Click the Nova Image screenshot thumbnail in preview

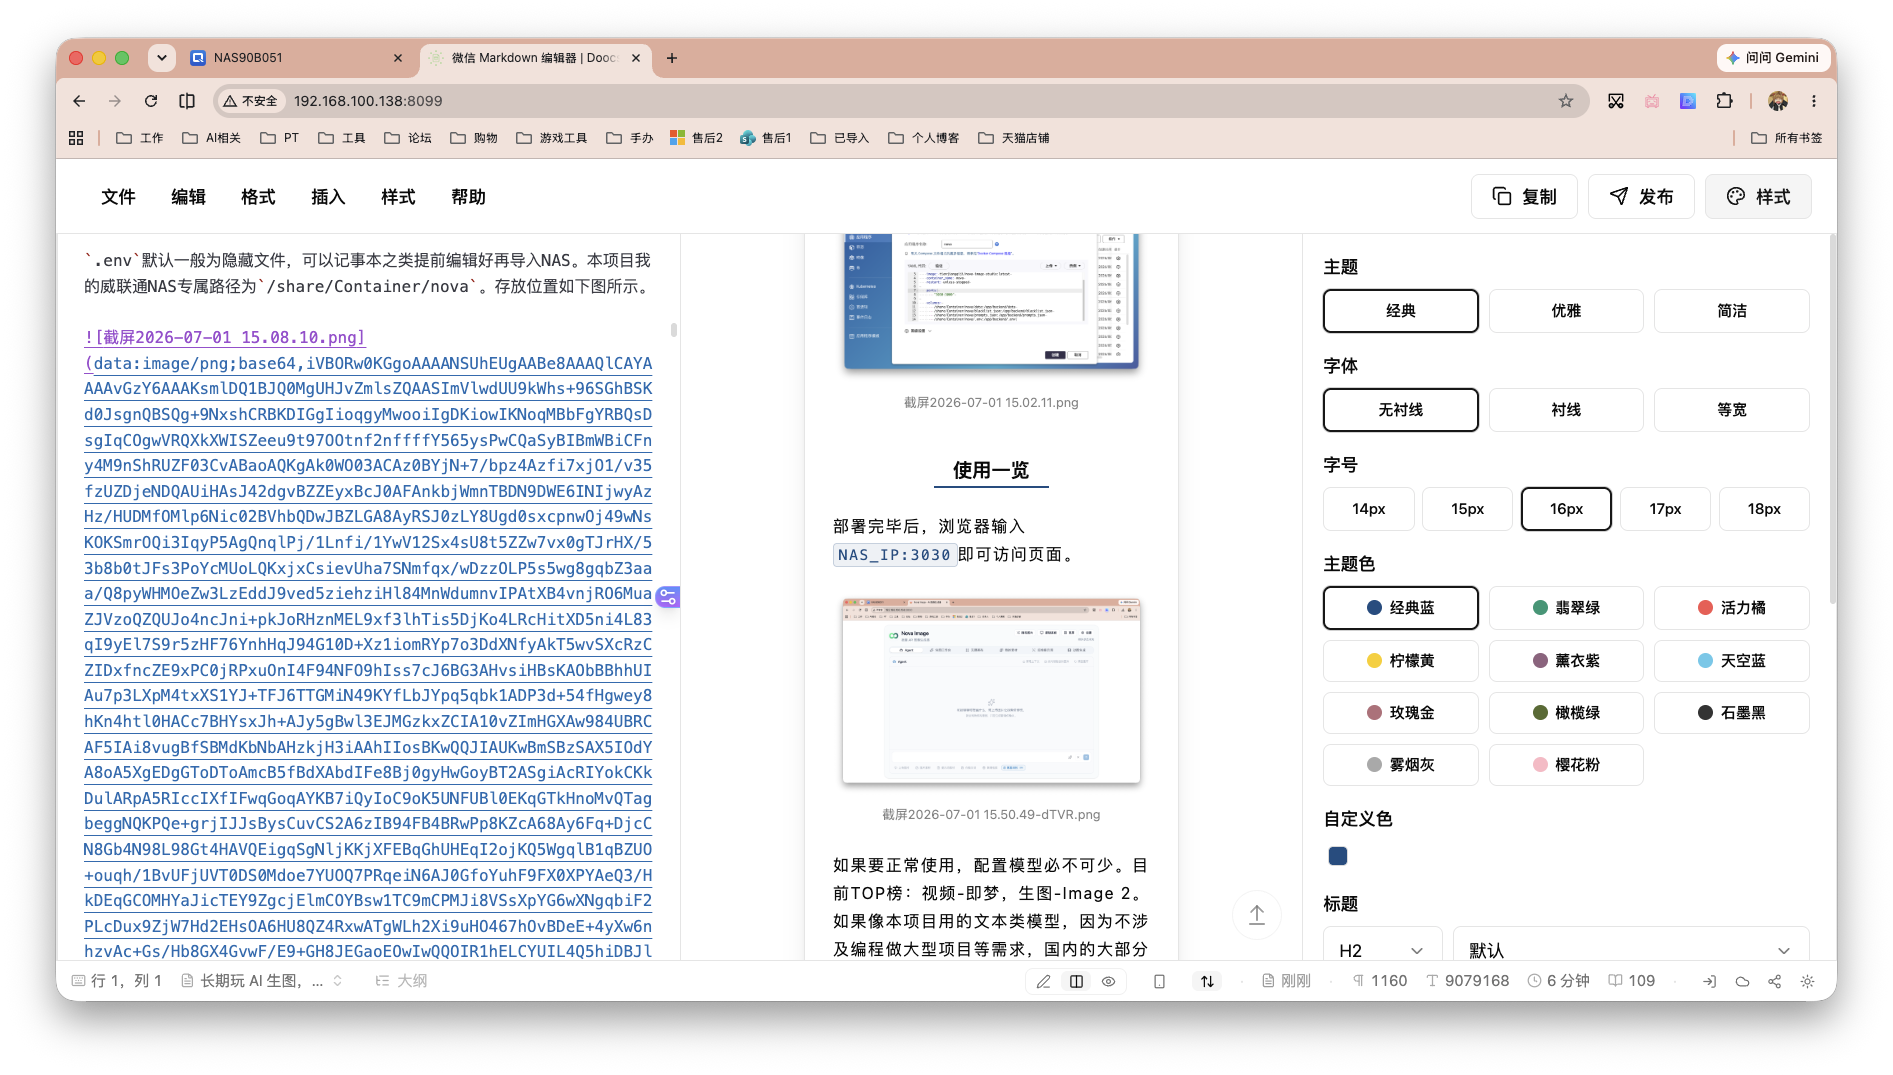(991, 691)
